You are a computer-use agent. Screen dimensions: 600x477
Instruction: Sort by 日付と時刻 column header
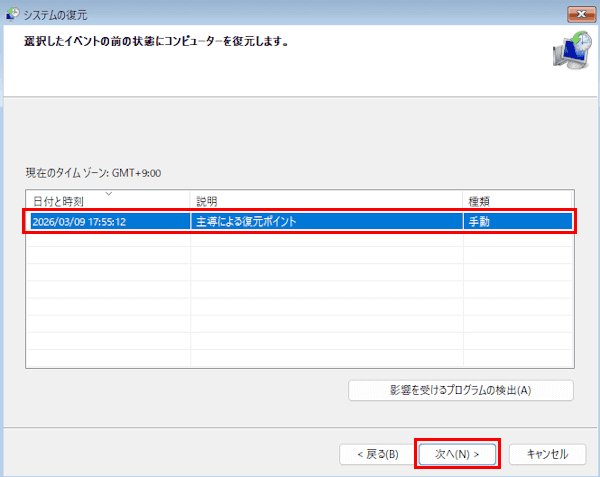[108, 201]
